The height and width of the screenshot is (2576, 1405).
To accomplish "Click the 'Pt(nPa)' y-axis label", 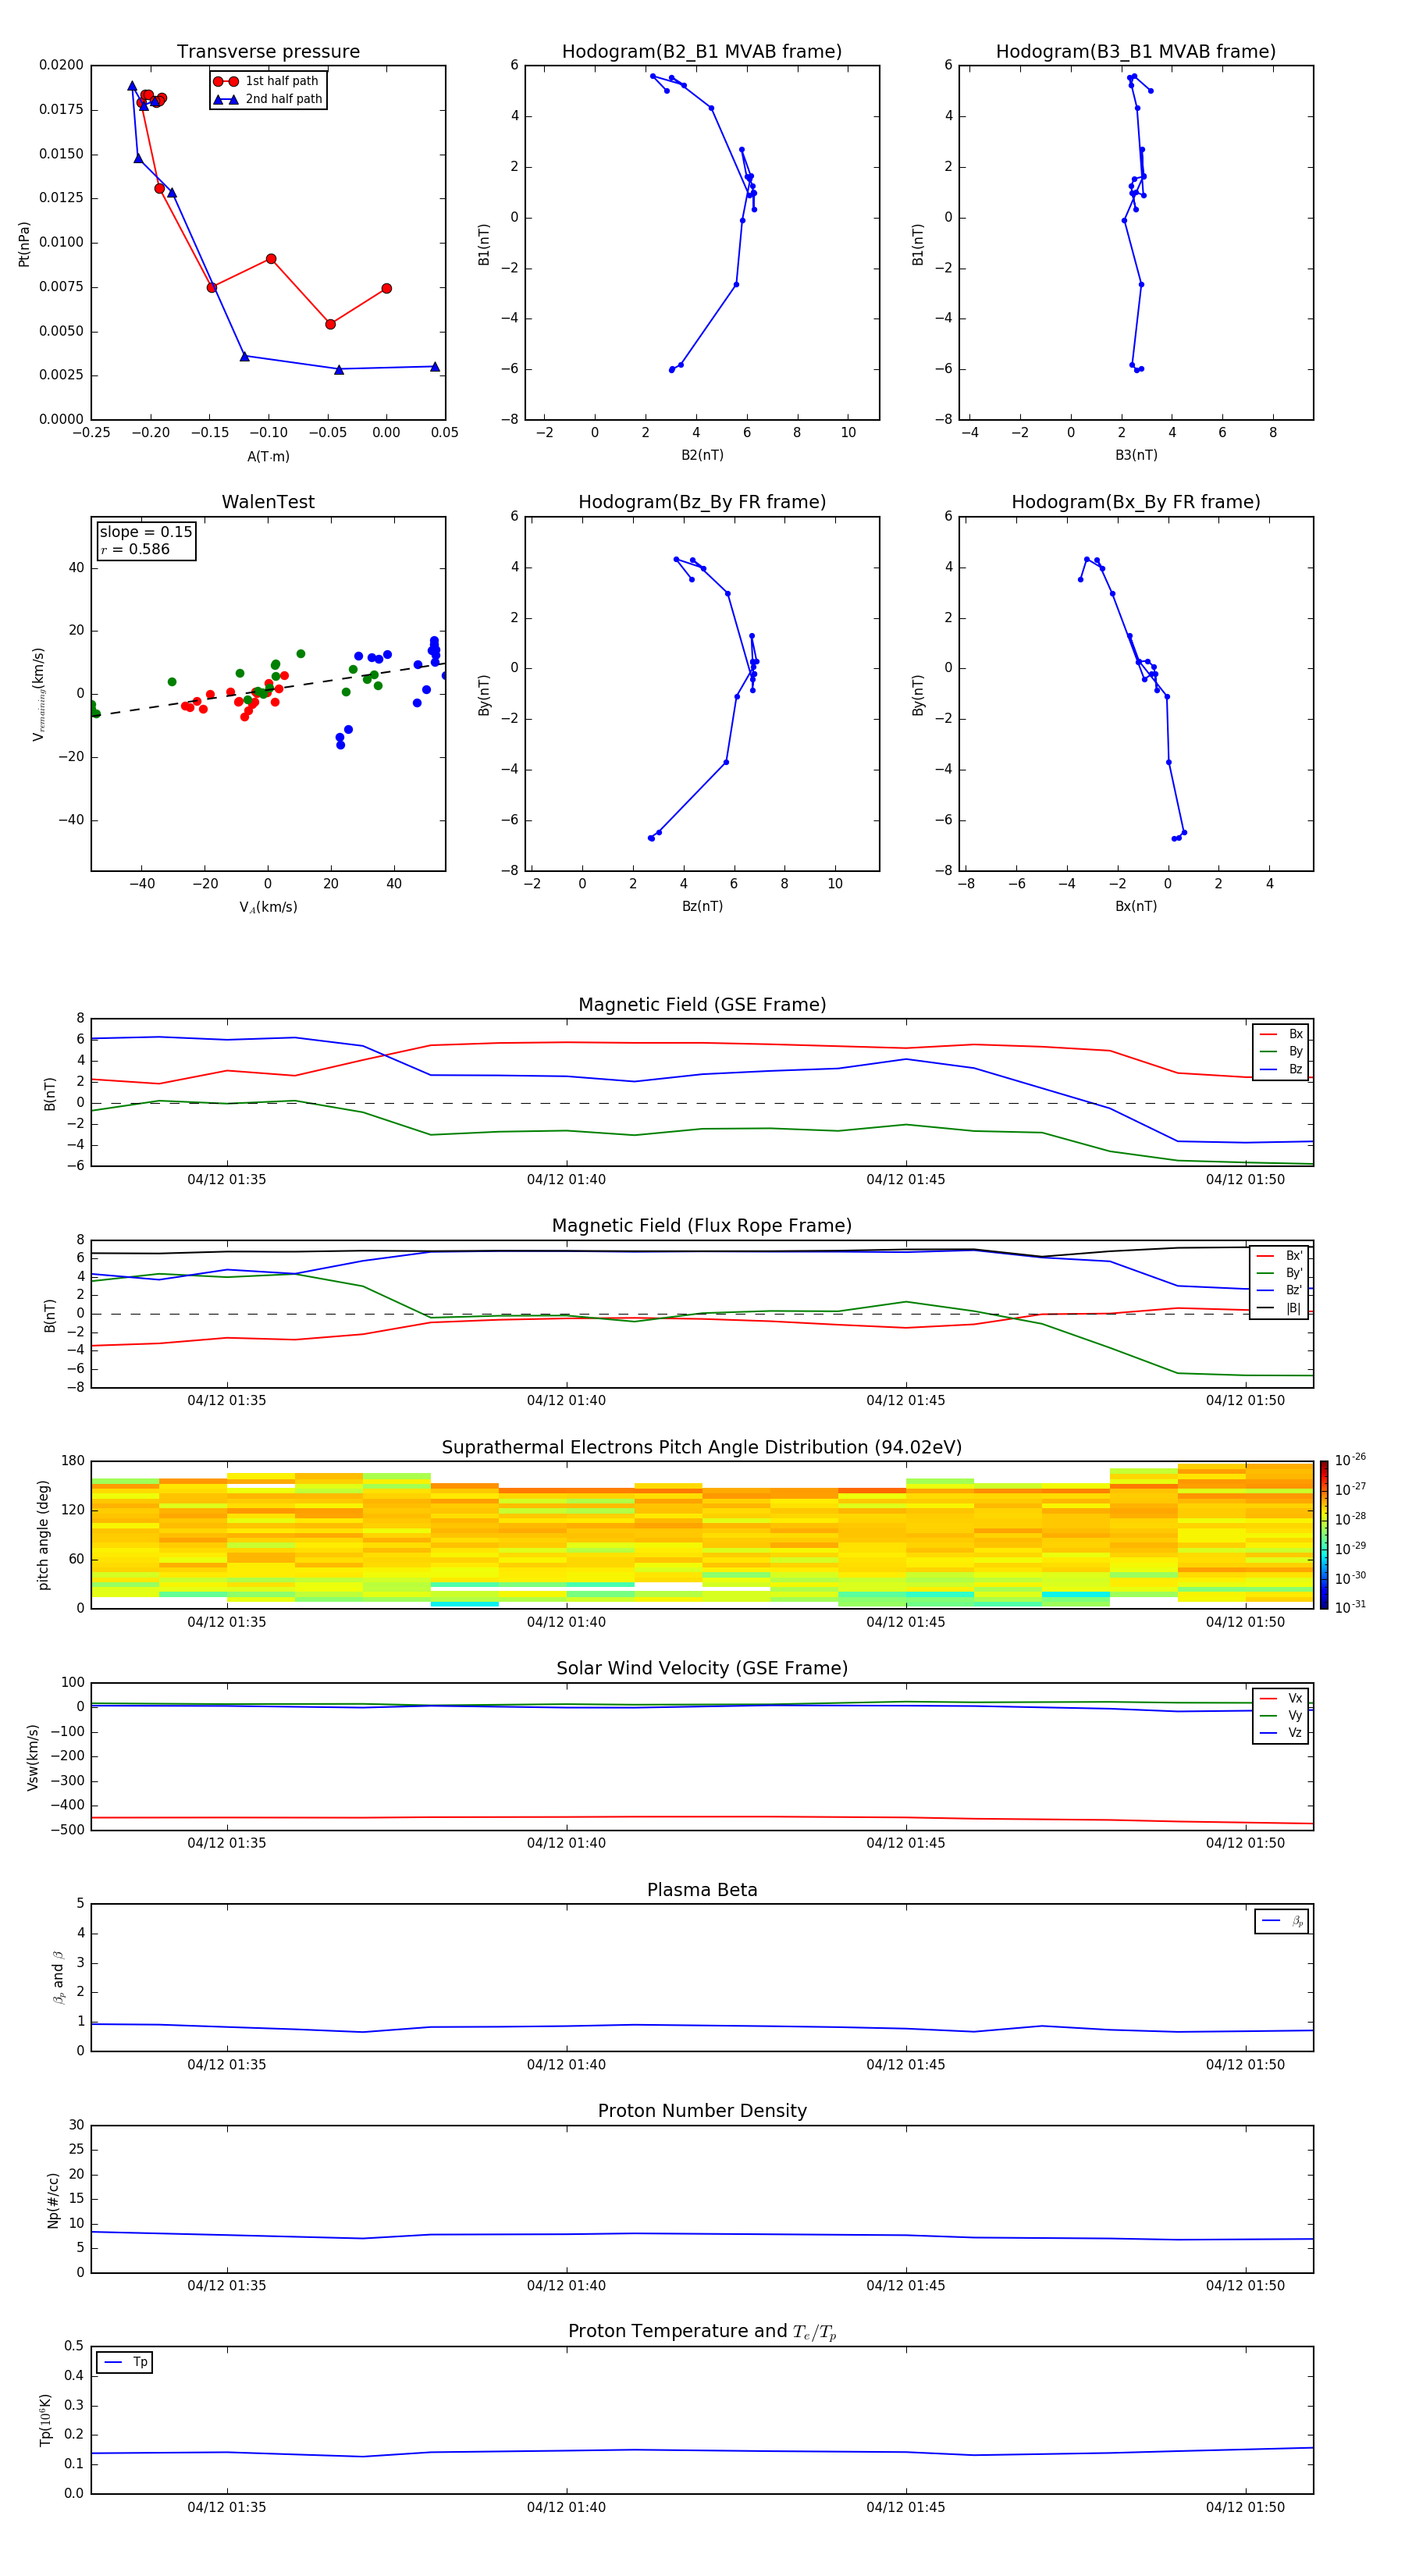I will pos(24,244).
